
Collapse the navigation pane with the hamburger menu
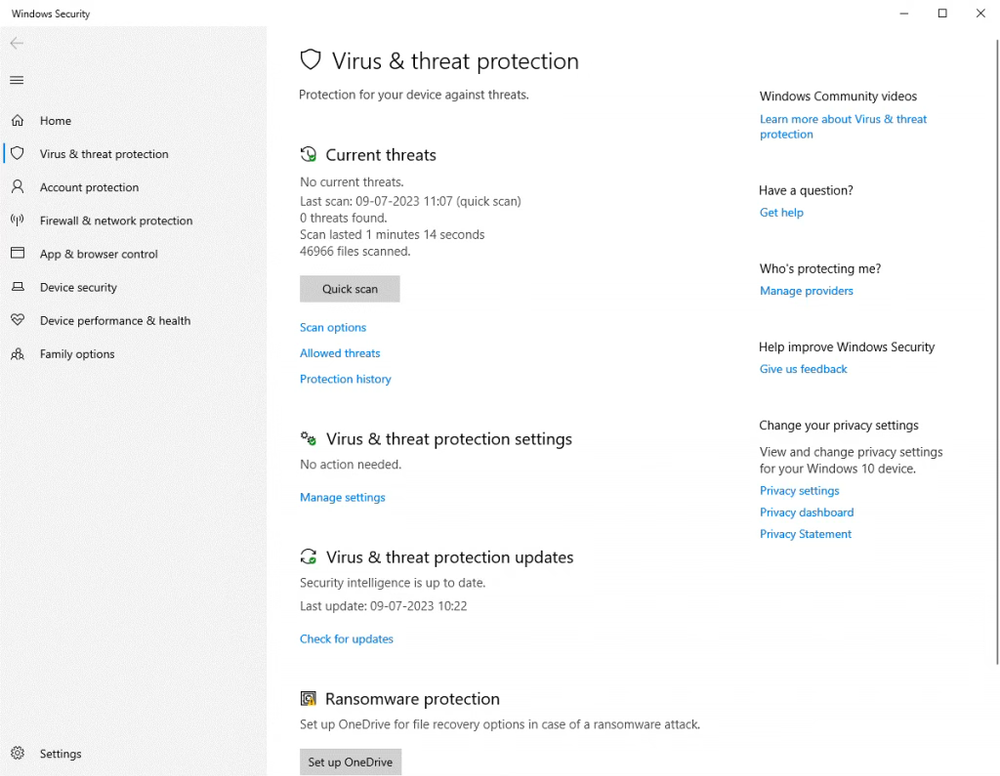coord(16,80)
